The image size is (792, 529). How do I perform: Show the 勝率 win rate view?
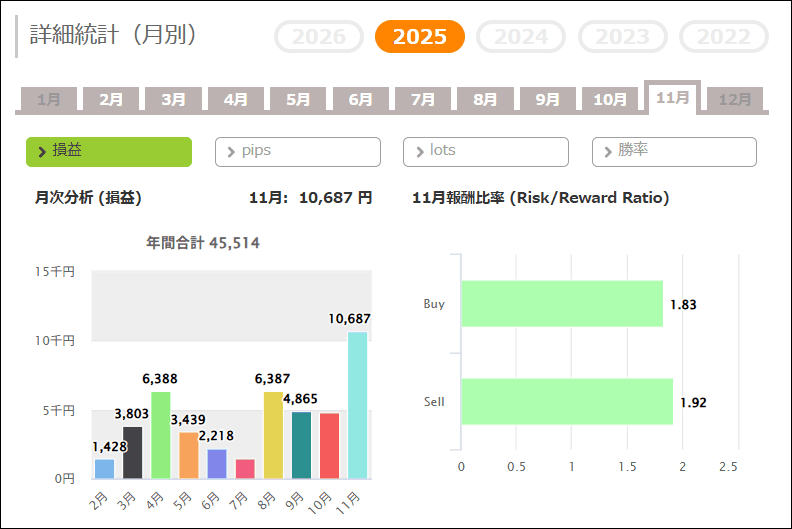[674, 151]
